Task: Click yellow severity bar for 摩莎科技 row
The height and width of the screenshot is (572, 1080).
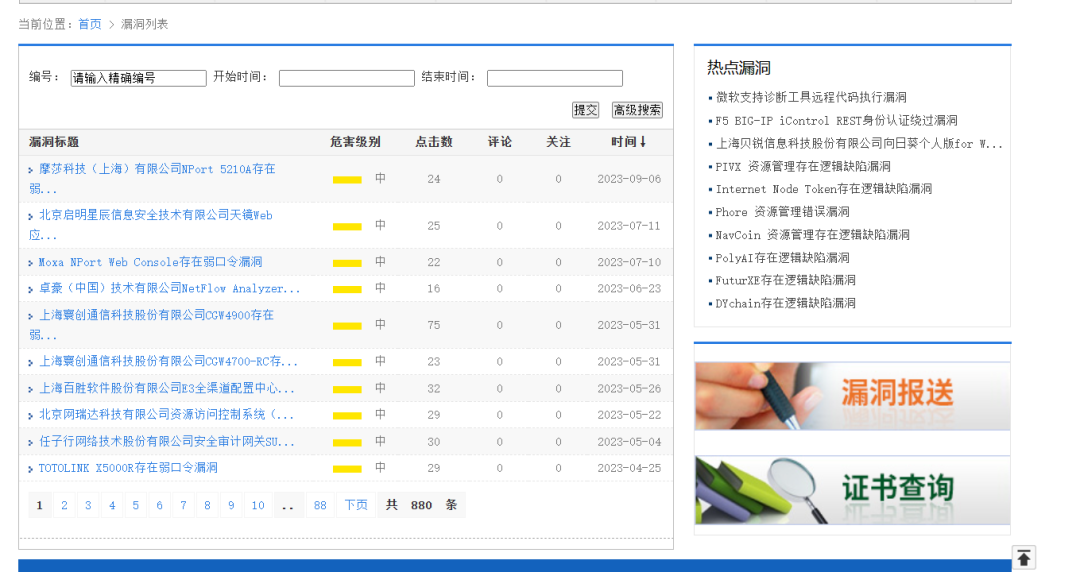Action: point(347,180)
